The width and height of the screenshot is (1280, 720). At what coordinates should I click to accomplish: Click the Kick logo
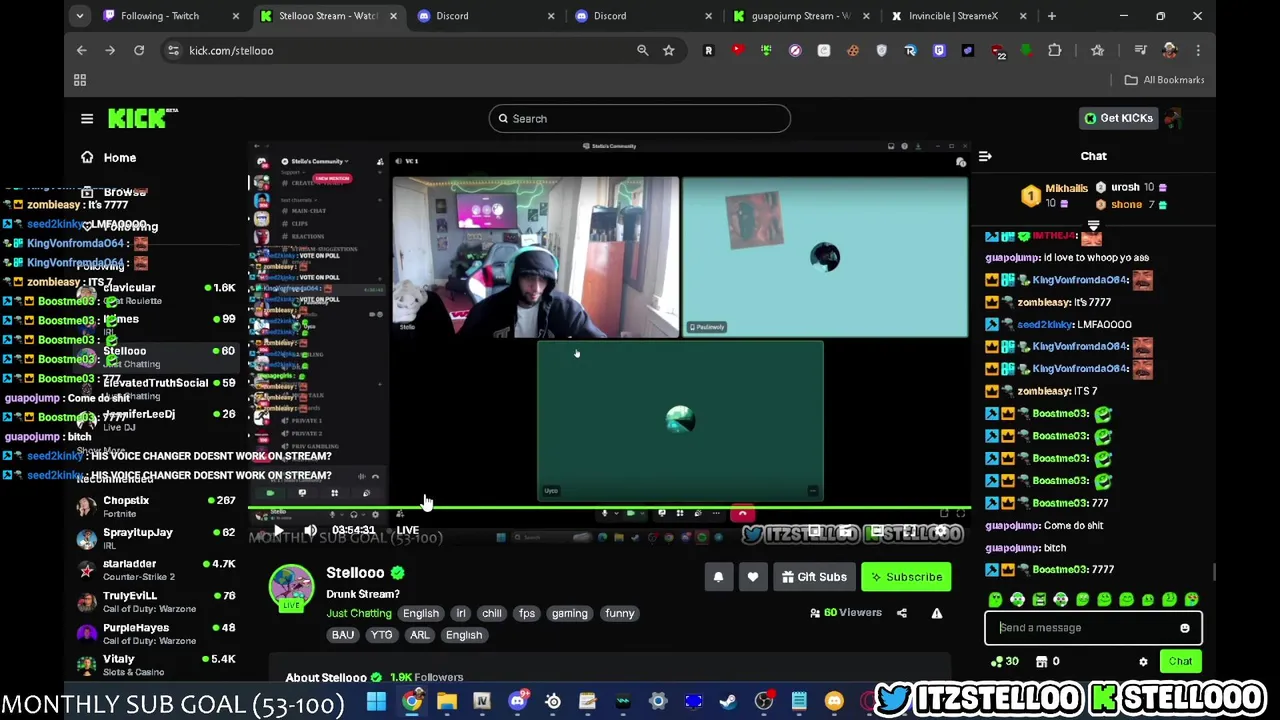tap(143, 118)
